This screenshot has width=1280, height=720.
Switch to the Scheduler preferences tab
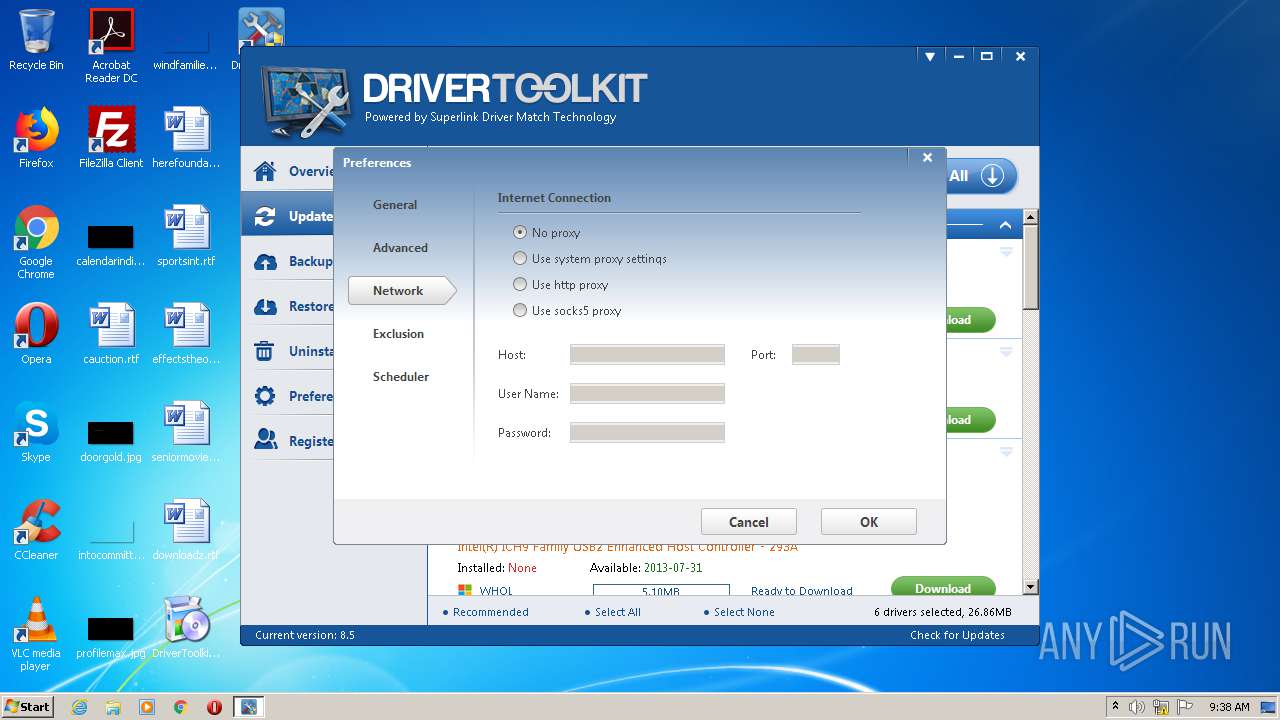(401, 377)
